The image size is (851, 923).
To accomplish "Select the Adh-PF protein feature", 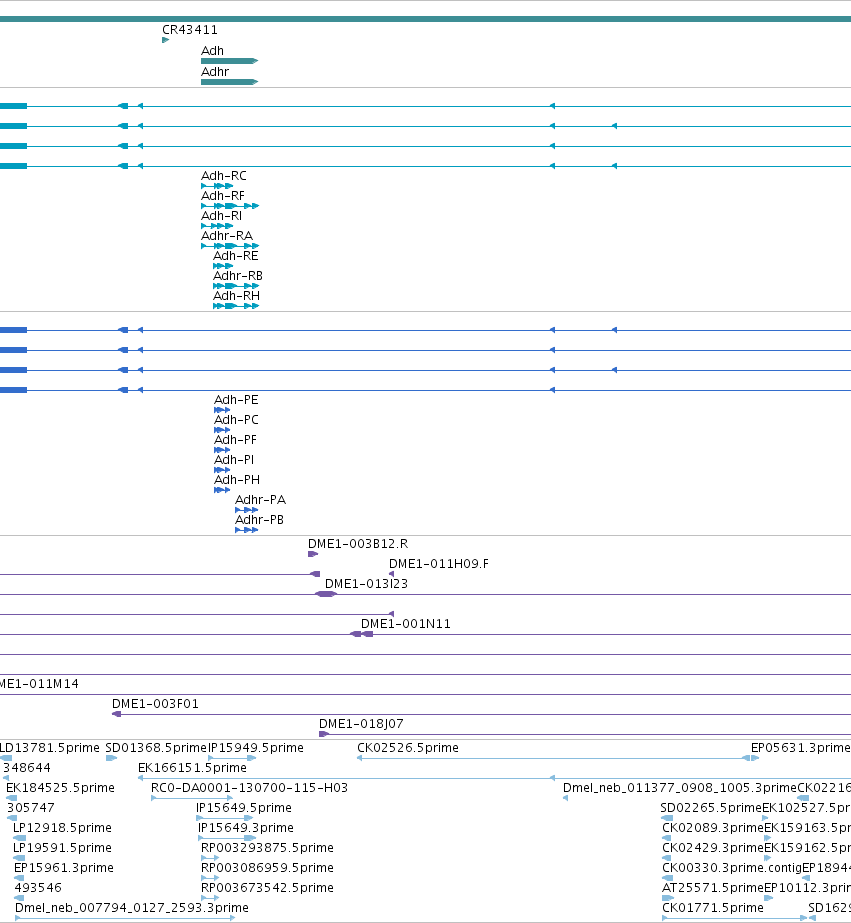I will [x=222, y=450].
